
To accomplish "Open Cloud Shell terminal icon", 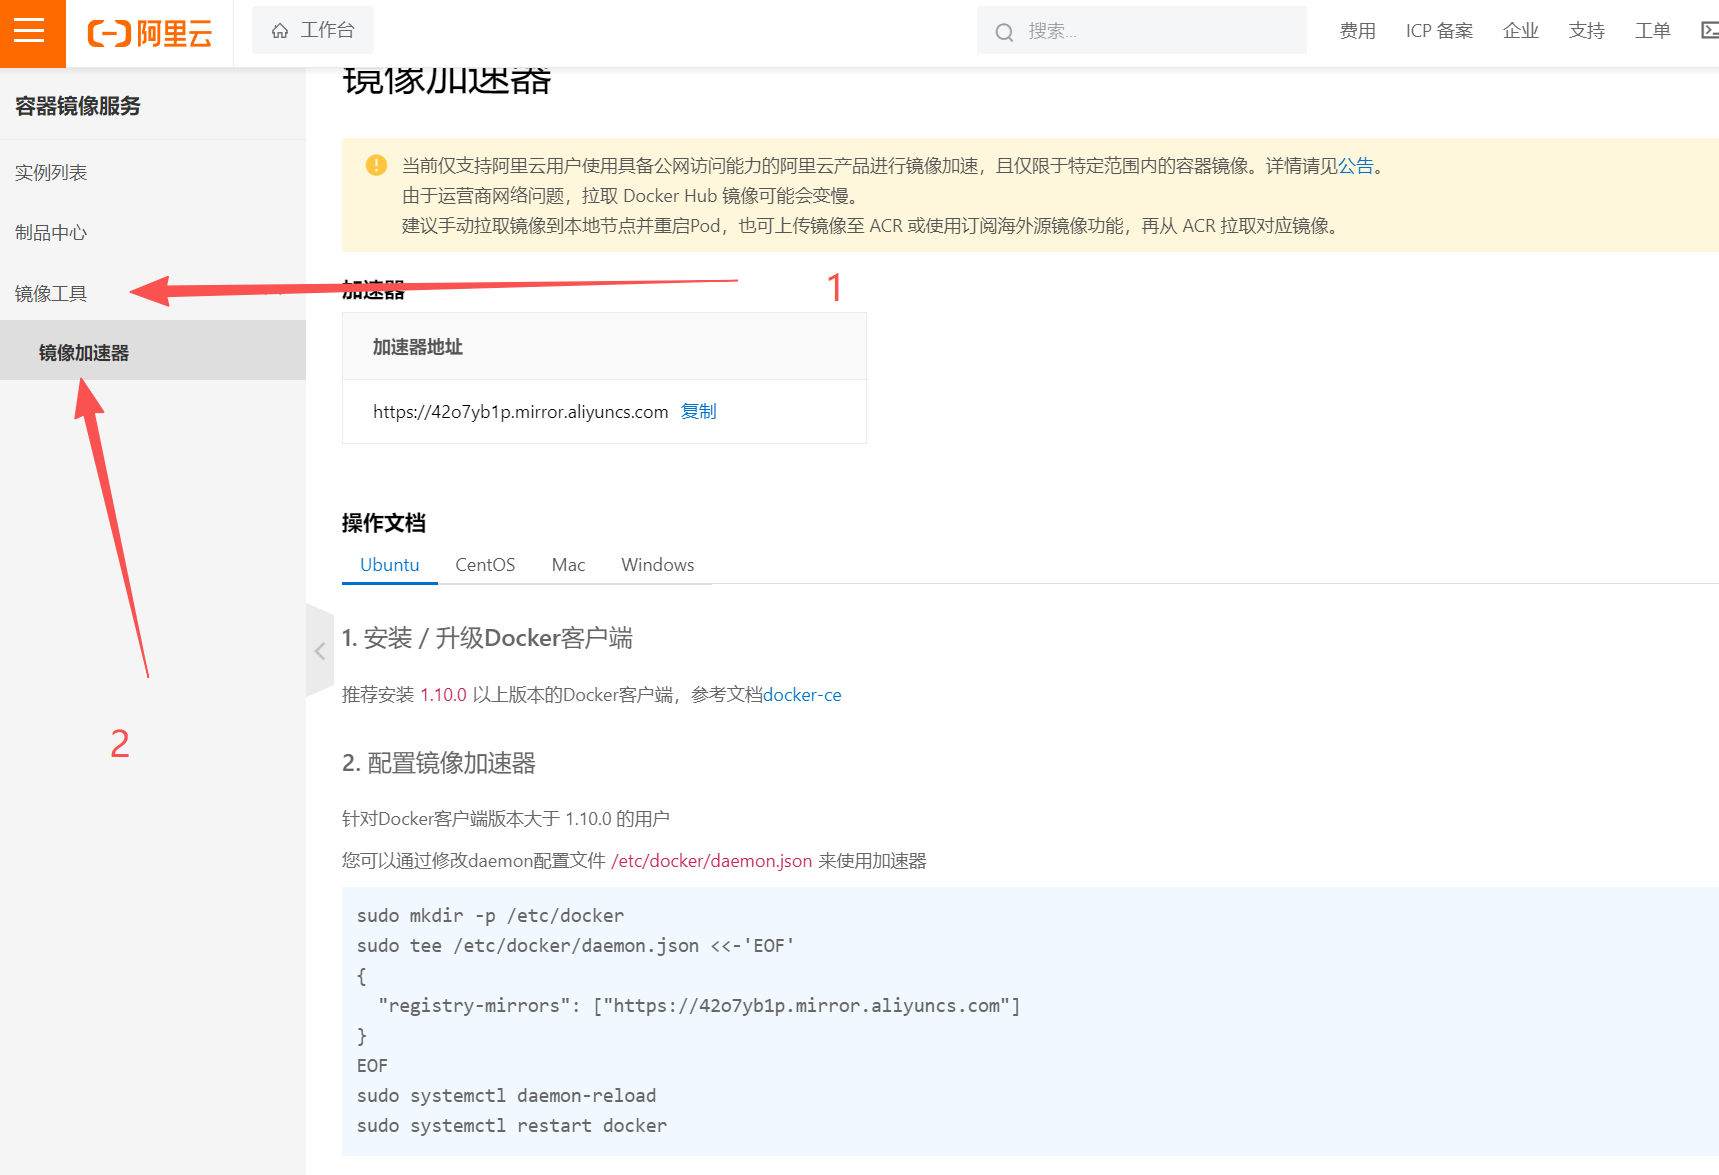I will [x=1709, y=31].
